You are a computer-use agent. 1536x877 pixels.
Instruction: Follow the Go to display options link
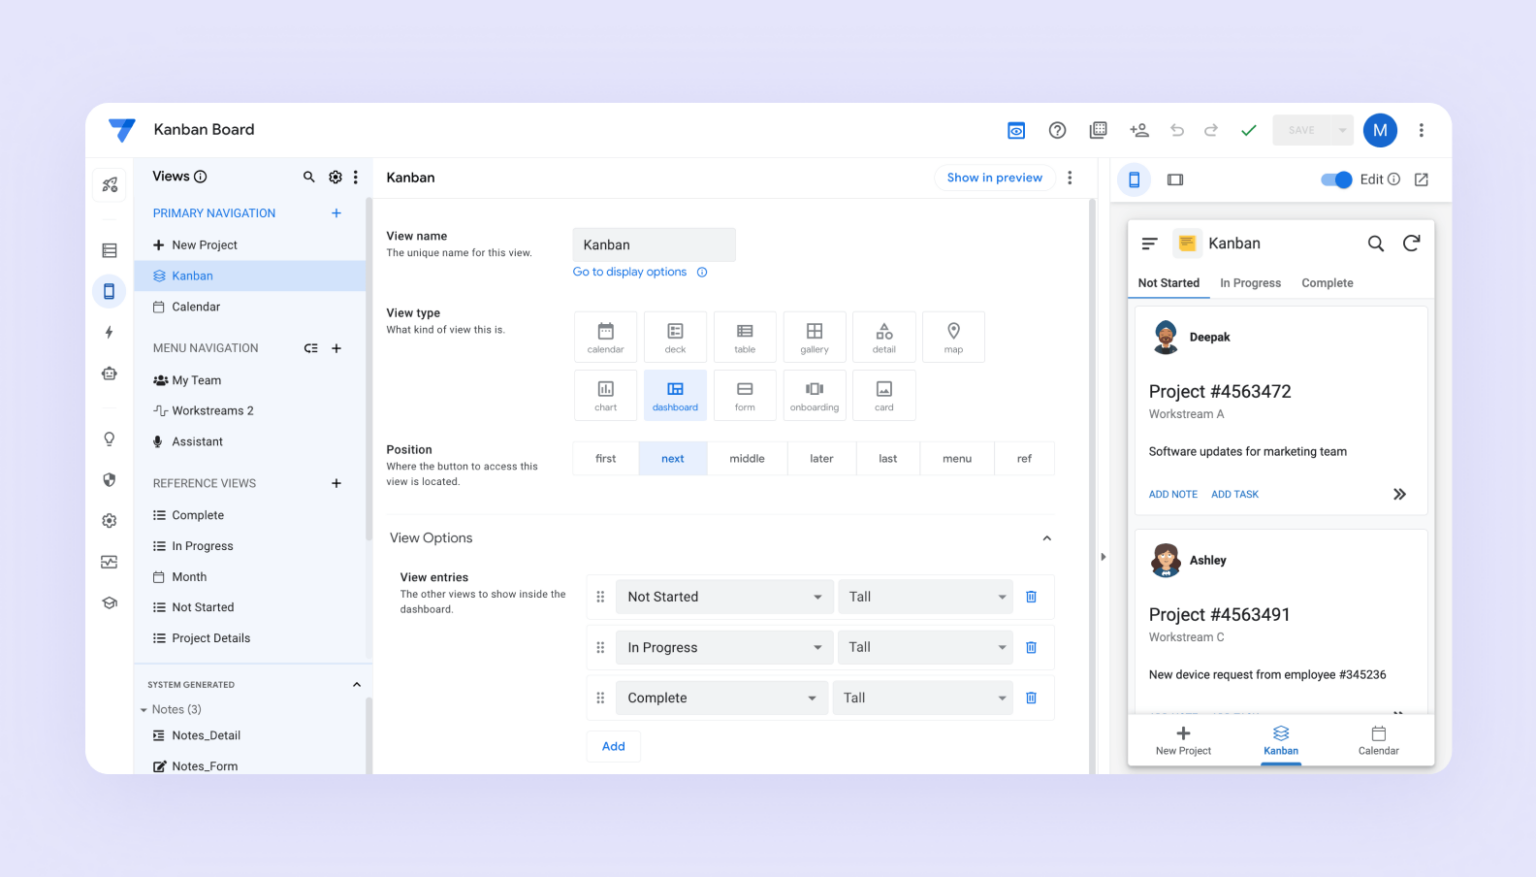pyautogui.click(x=630, y=272)
